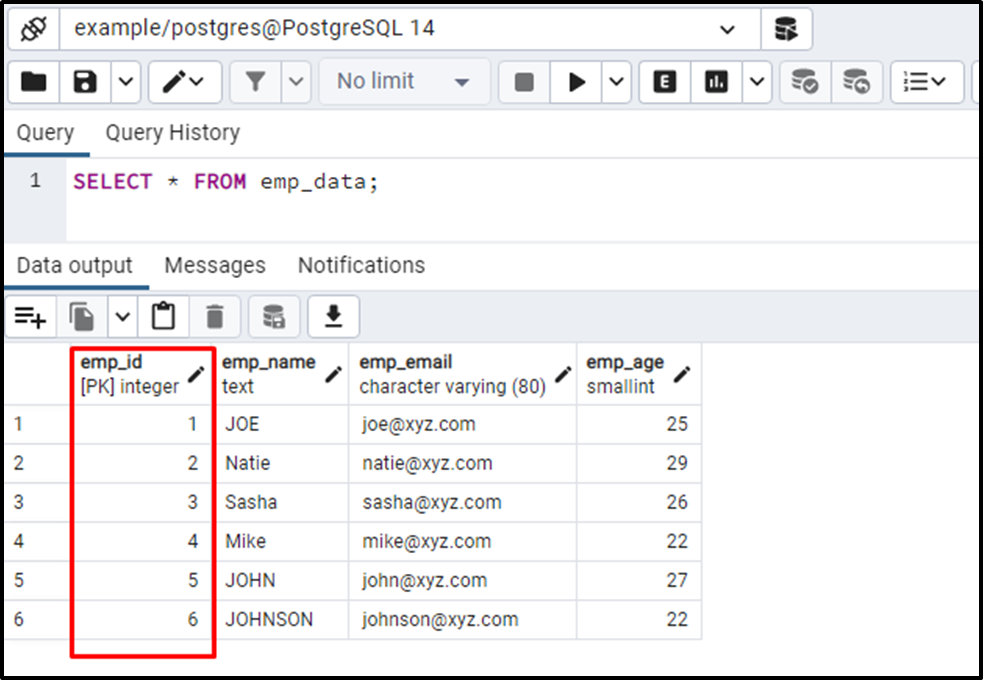Switch to the Query History tab
The image size is (983, 680).
172,132
